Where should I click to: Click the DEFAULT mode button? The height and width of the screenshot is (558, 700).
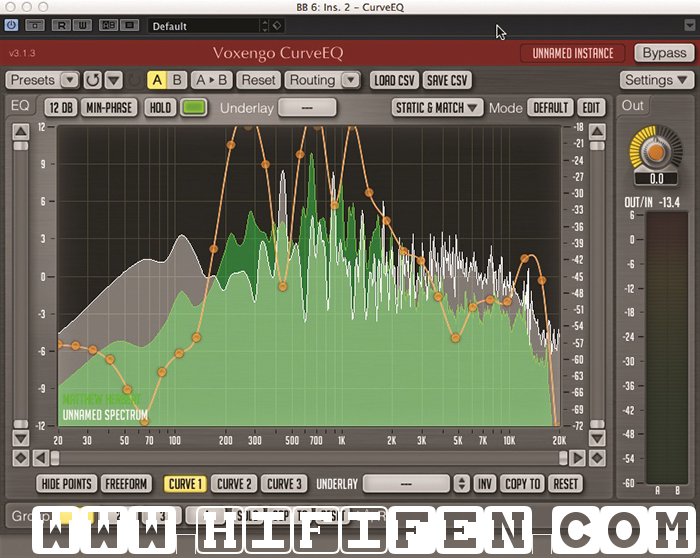[x=550, y=108]
